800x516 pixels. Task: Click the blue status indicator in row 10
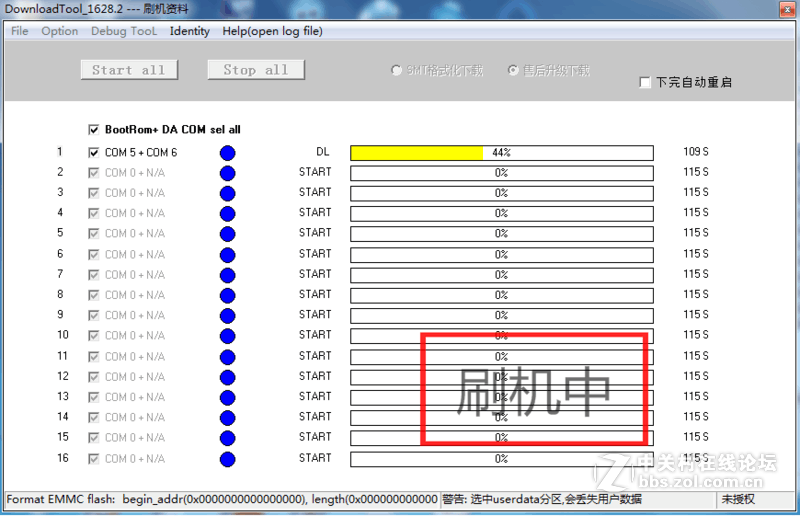click(228, 336)
